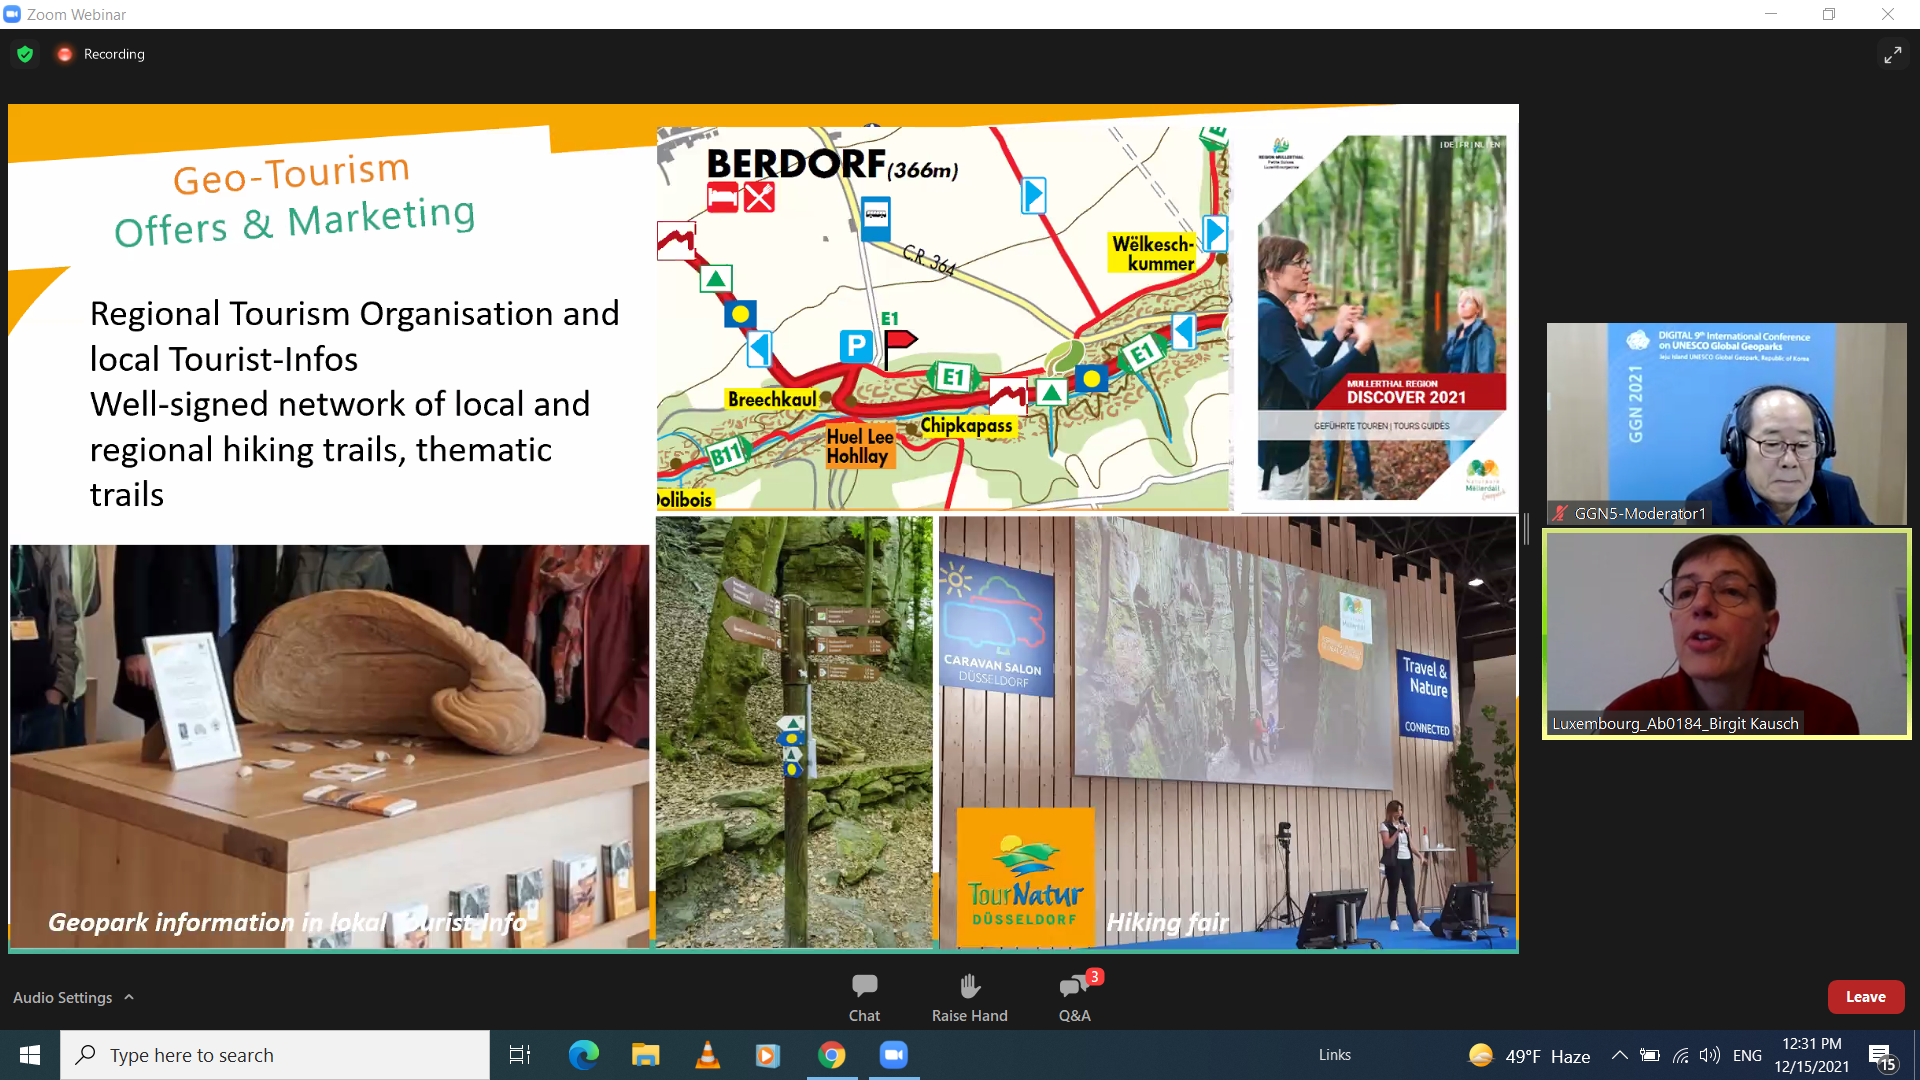Image resolution: width=1920 pixels, height=1080 pixels.
Task: Raise your hand in webinar
Action: click(969, 997)
